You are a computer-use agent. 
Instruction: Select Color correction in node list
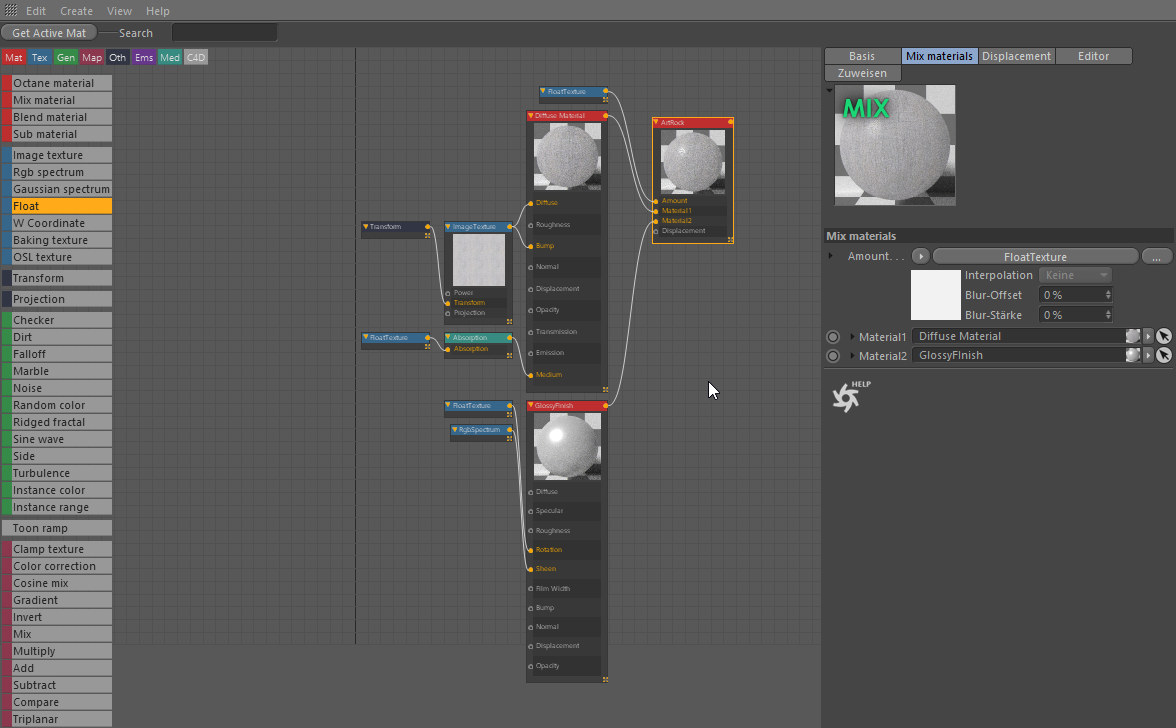57,566
